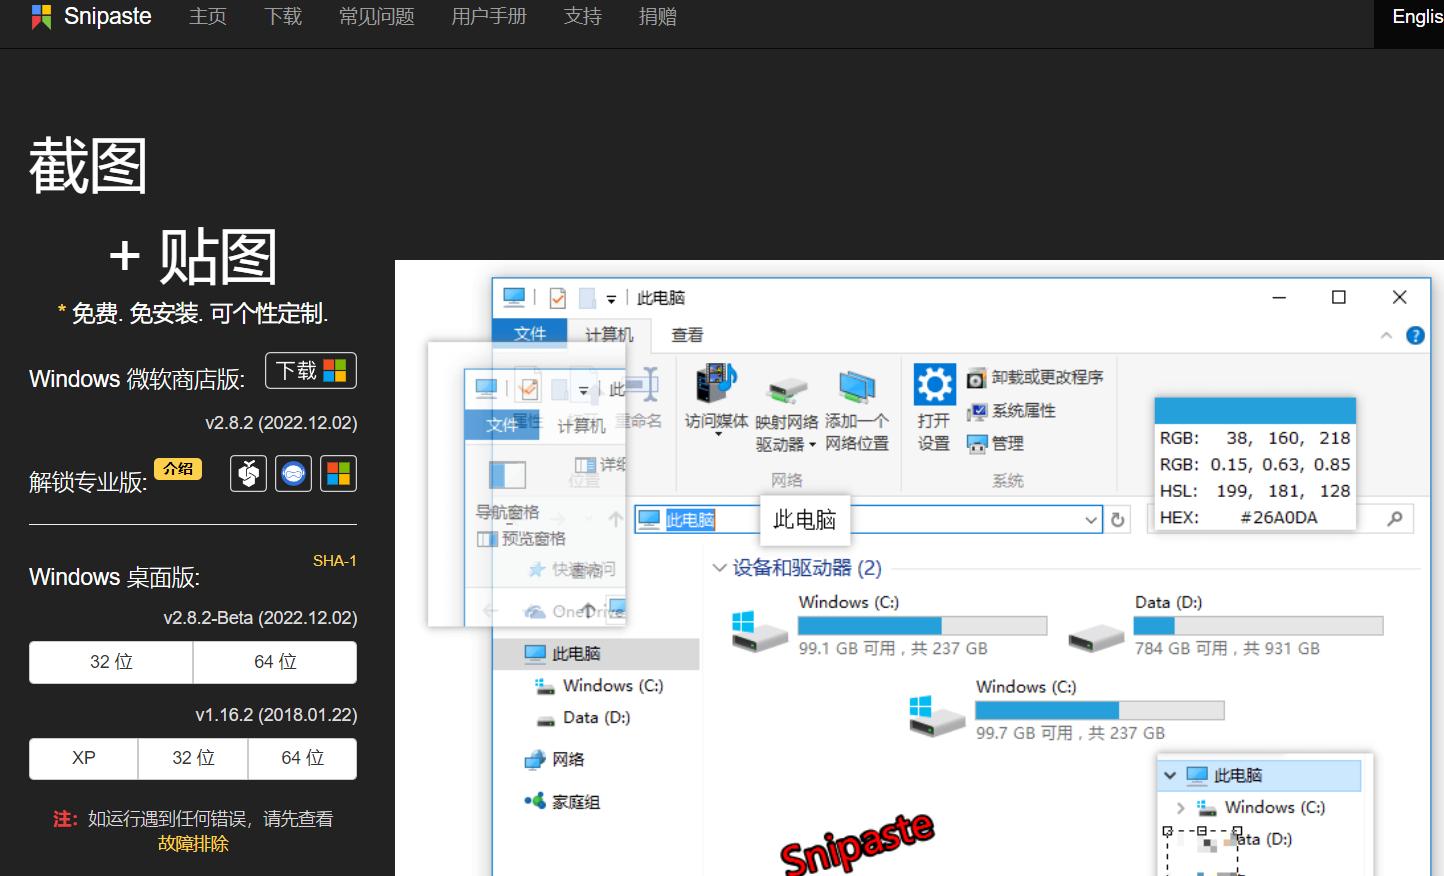
Task: Collapse the 设备和驱动器 section chevron
Action: tap(719, 568)
